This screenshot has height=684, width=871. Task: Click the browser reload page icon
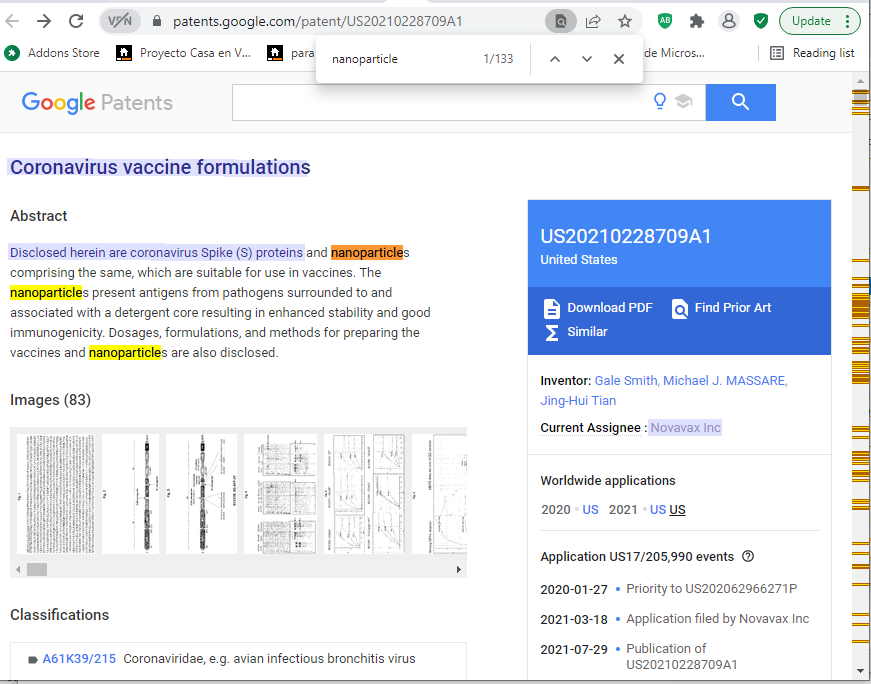pyautogui.click(x=76, y=21)
